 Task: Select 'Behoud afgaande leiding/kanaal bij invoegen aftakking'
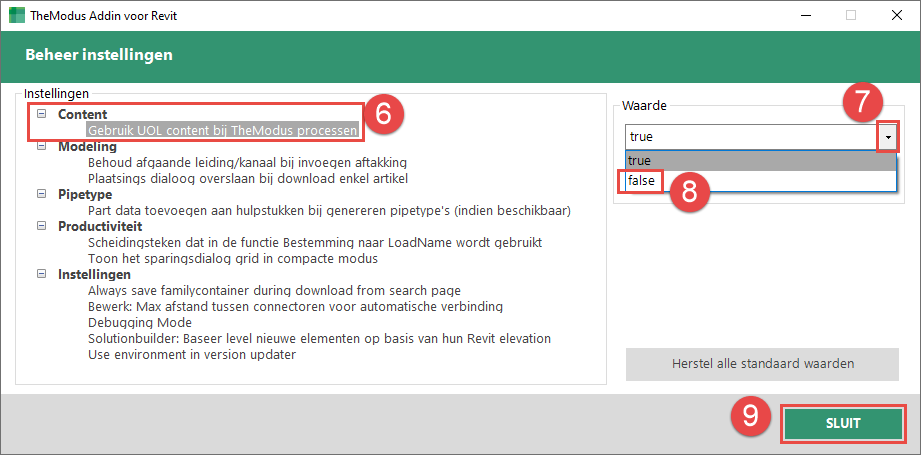tap(247, 162)
